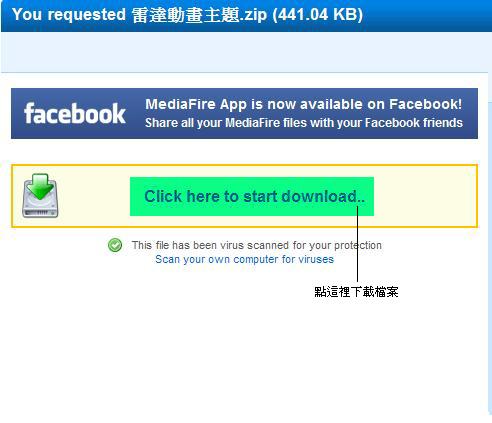The width and height of the screenshot is (492, 423).
Task: Click the 點這裡下載檔案 annotation label
Action: click(356, 292)
